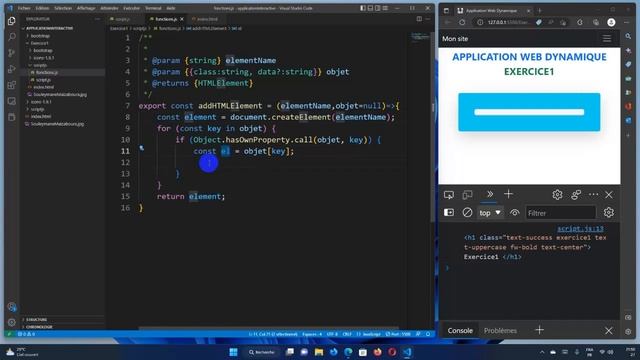Click the UTF-8 encoding in status bar
This screenshot has height=360, width=640.
(x=332, y=334)
